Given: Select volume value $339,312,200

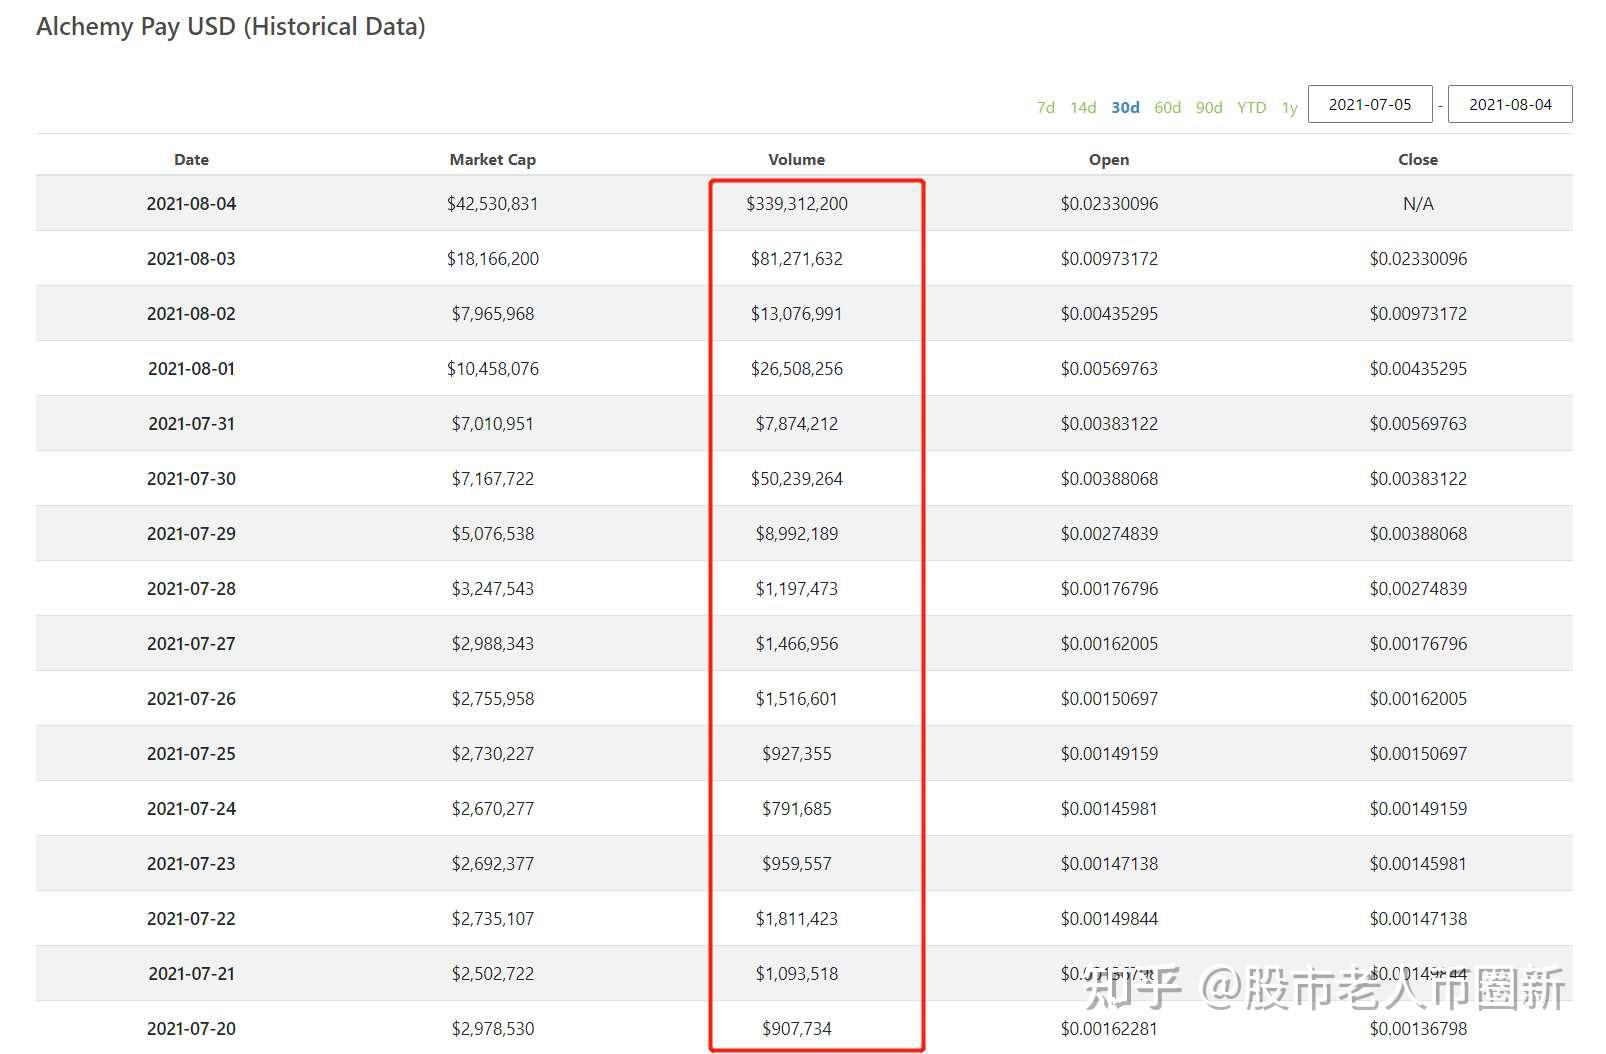Looking at the screenshot, I should [x=796, y=204].
